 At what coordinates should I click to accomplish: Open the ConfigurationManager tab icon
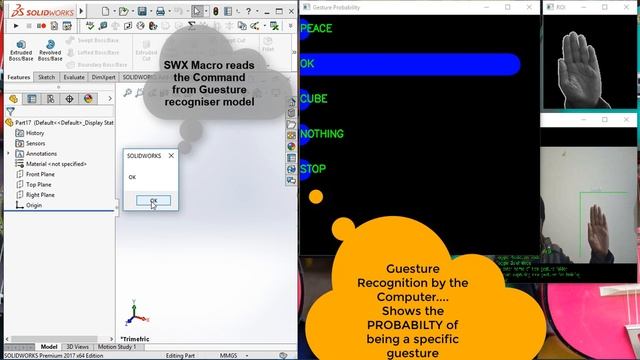tap(51, 99)
